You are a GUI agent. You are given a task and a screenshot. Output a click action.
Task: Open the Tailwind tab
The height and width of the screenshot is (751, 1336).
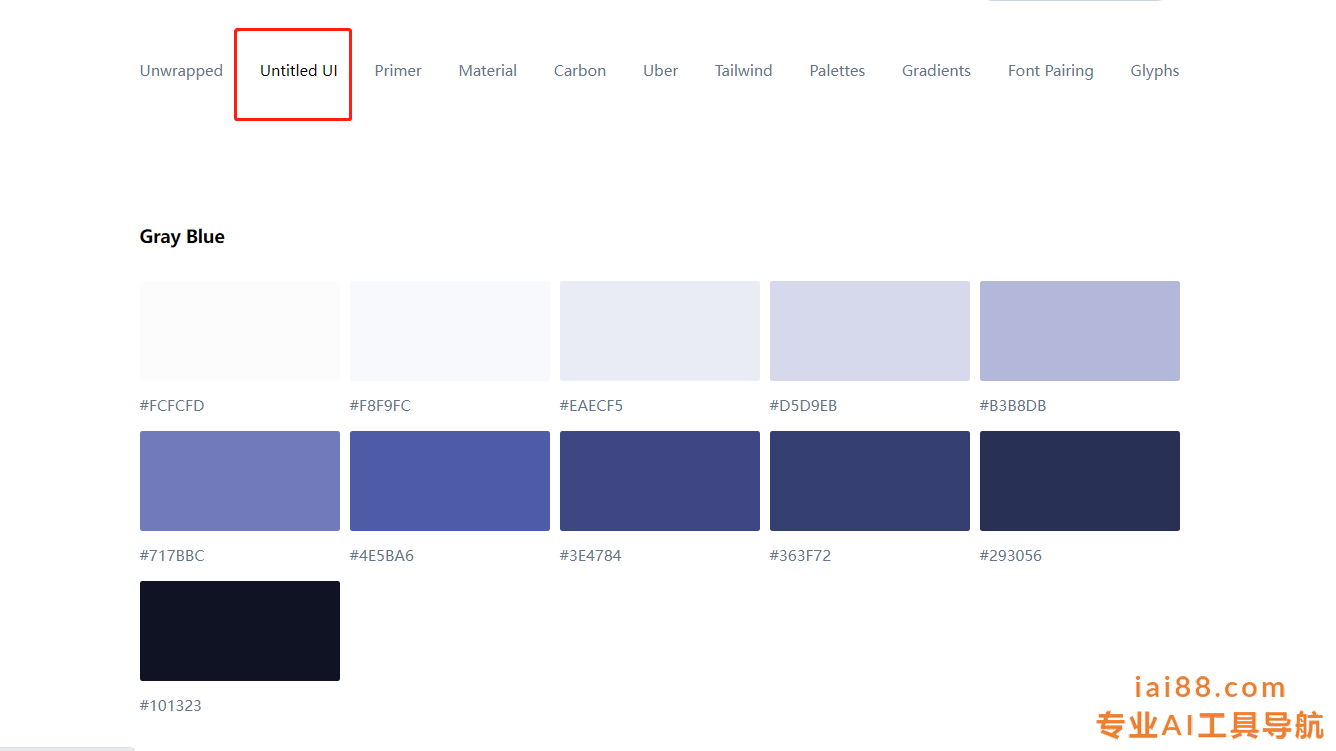tap(744, 71)
